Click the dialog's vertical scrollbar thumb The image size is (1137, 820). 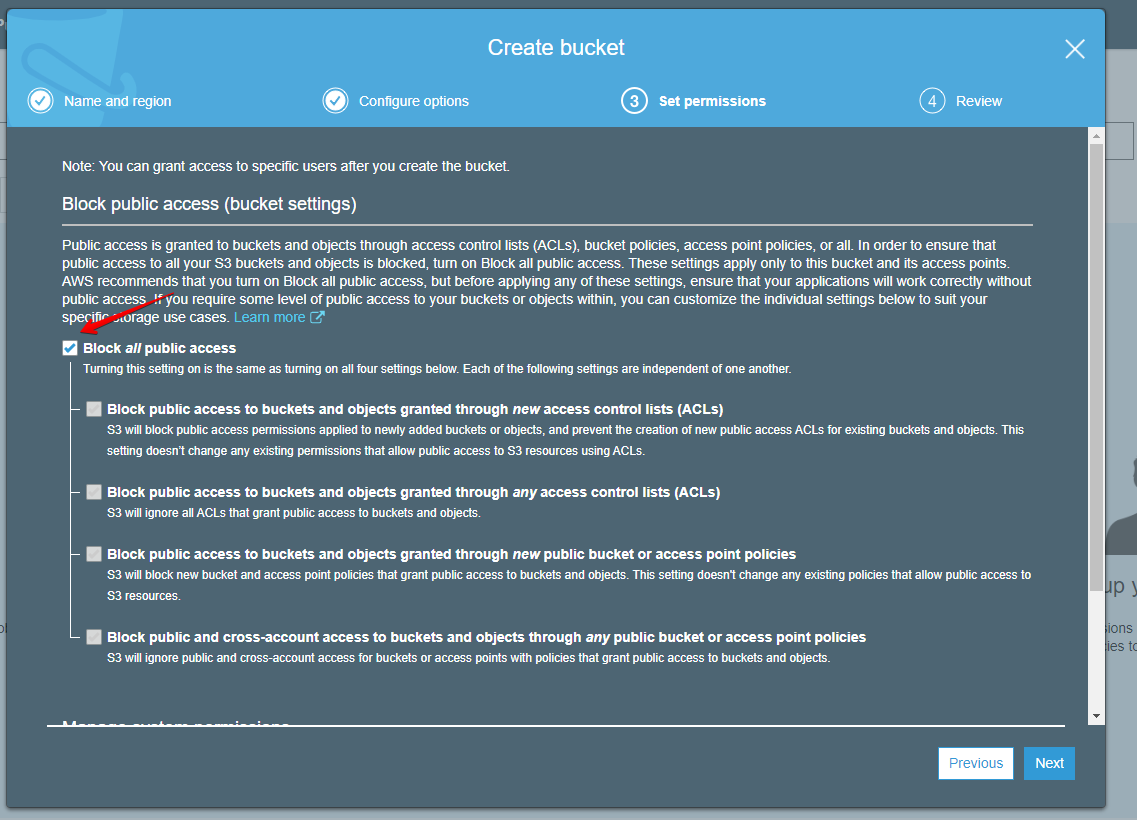[x=1096, y=366]
